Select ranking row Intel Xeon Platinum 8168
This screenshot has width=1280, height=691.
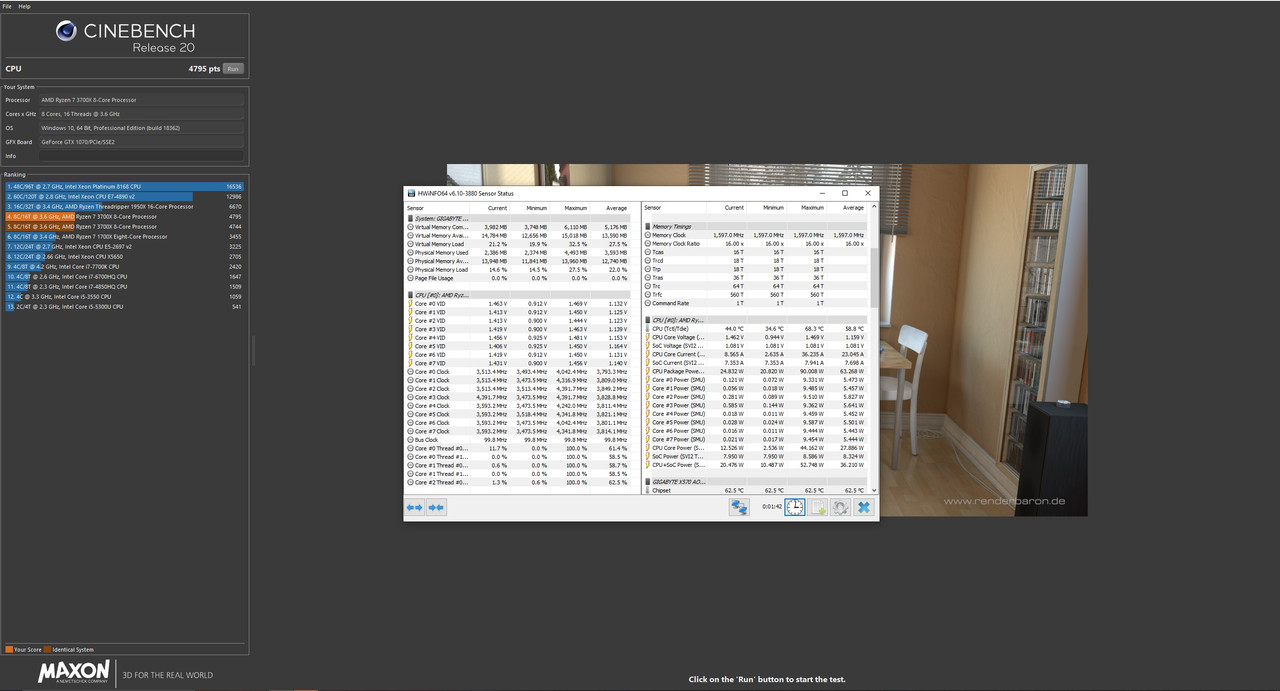click(125, 186)
